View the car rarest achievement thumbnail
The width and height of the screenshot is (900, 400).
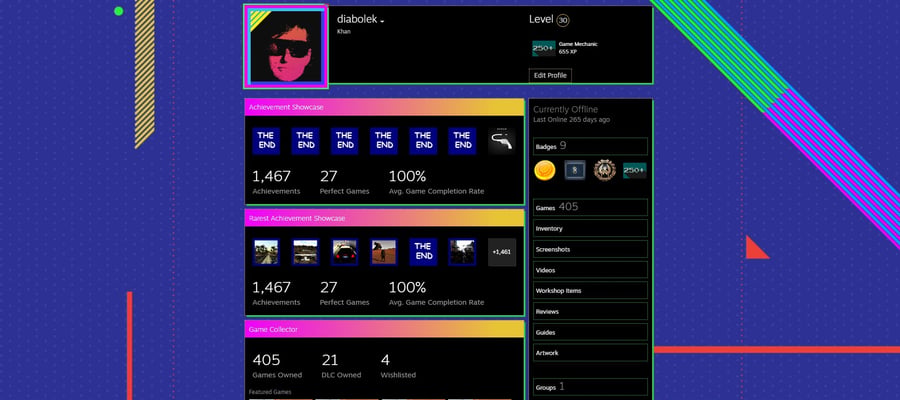tap(345, 252)
